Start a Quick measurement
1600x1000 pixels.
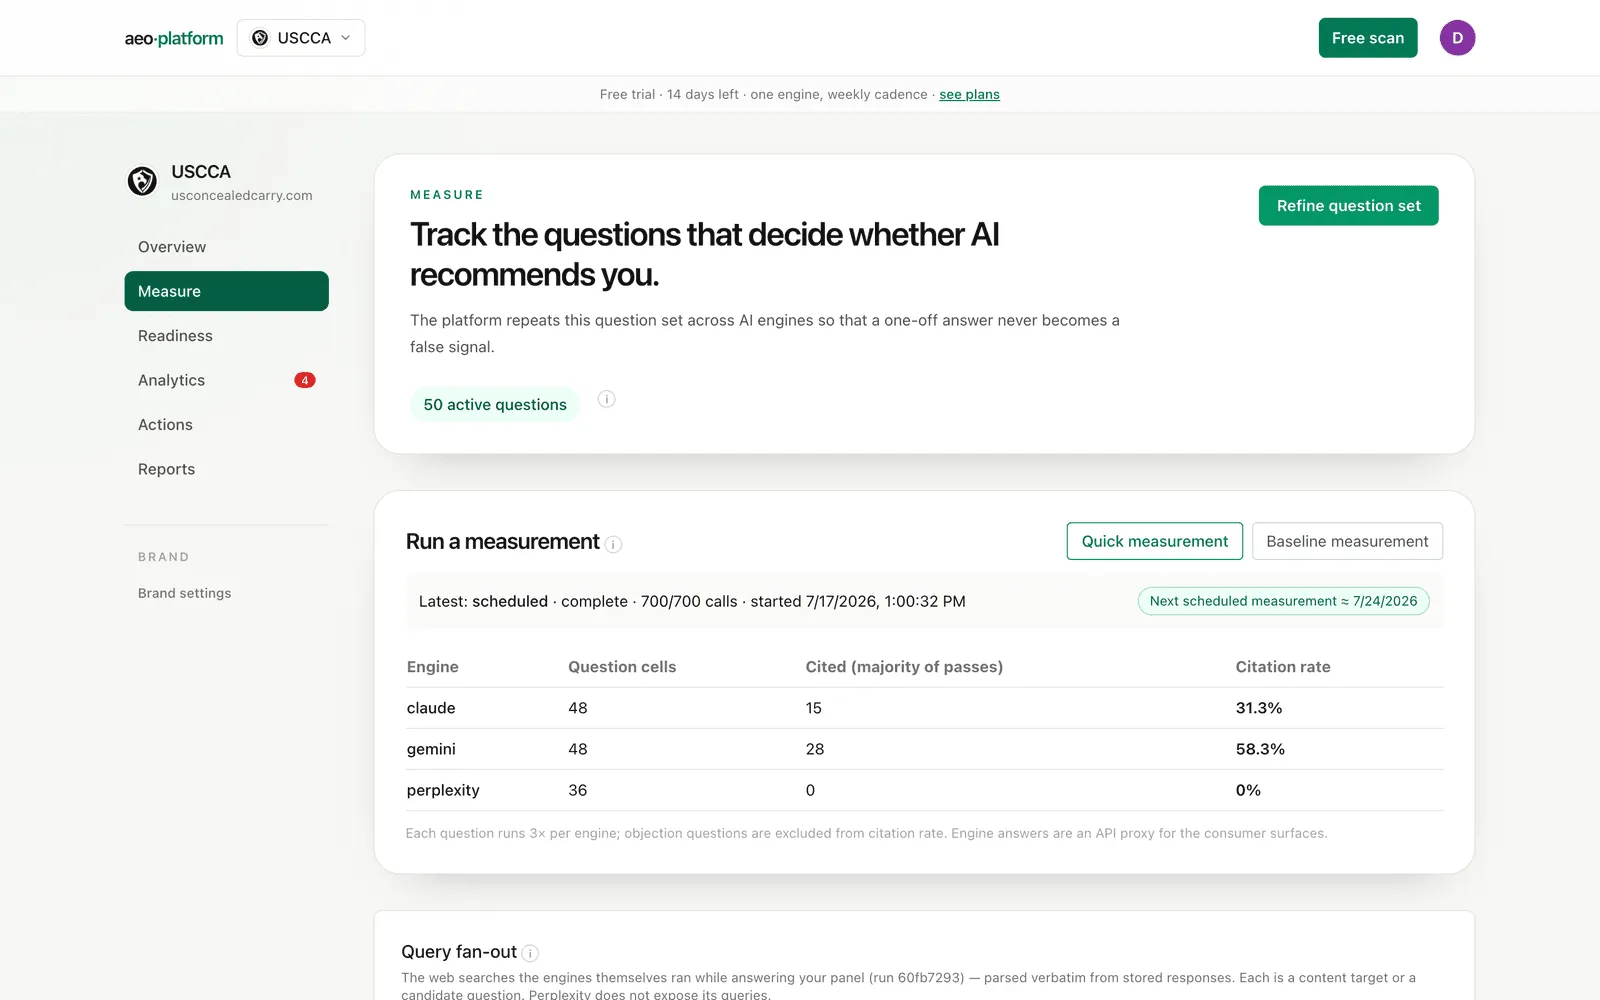tap(1155, 541)
